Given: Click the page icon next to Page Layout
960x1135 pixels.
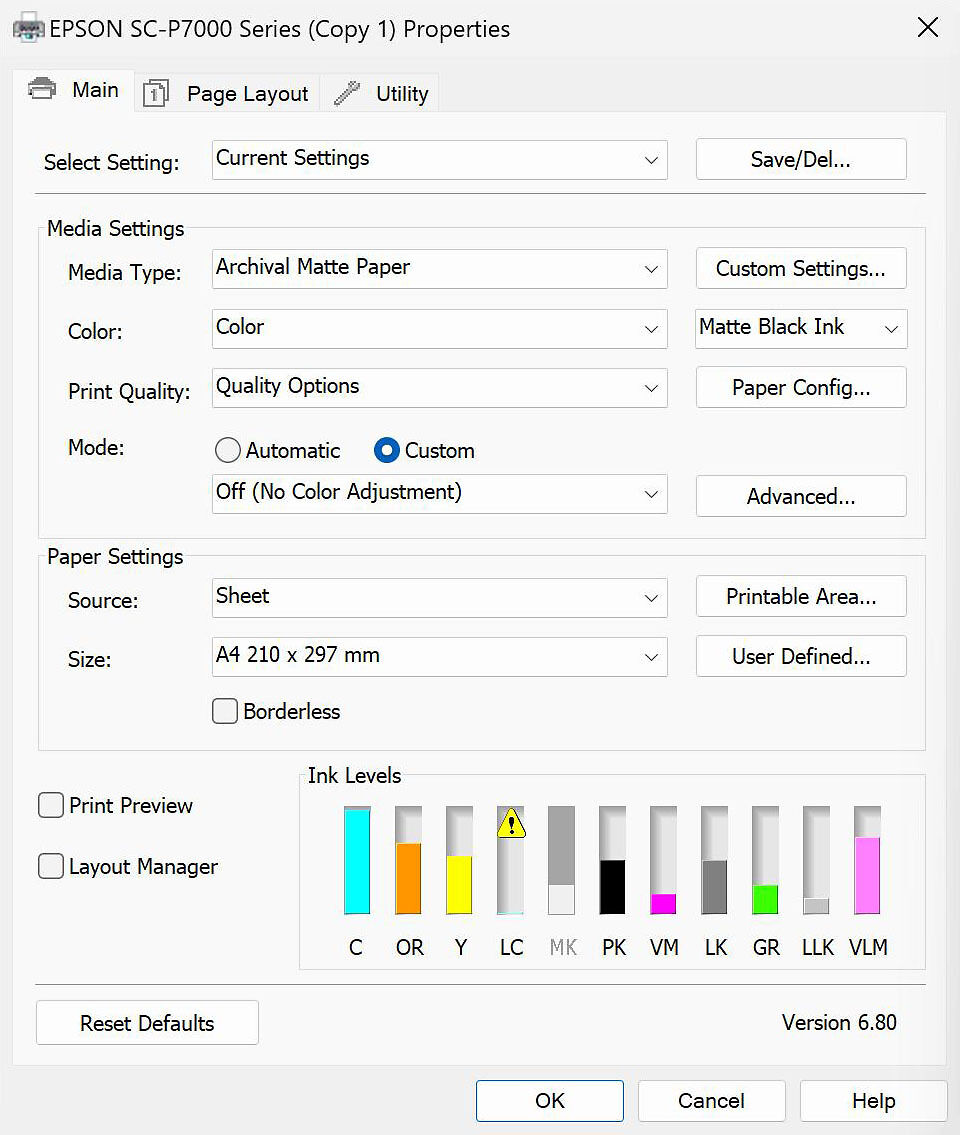Looking at the screenshot, I should [x=155, y=92].
